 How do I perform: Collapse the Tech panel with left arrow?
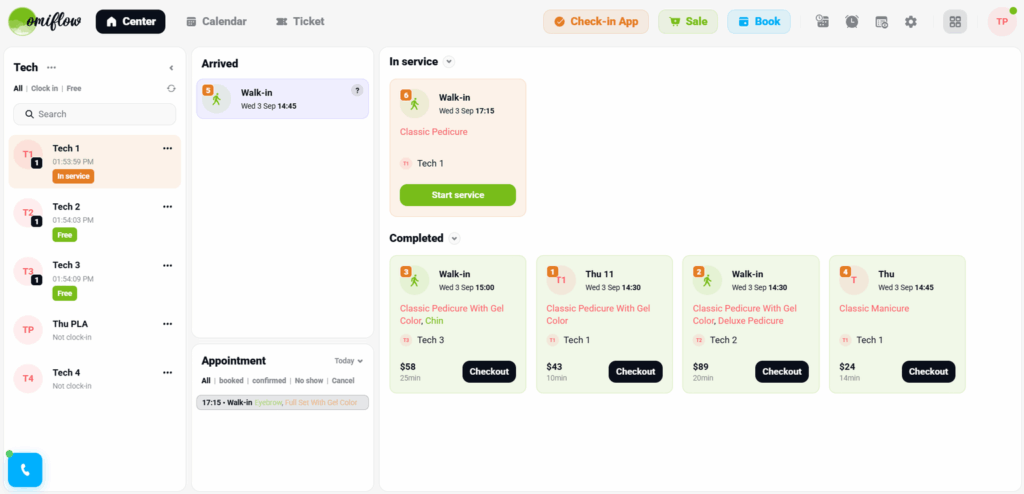171,68
